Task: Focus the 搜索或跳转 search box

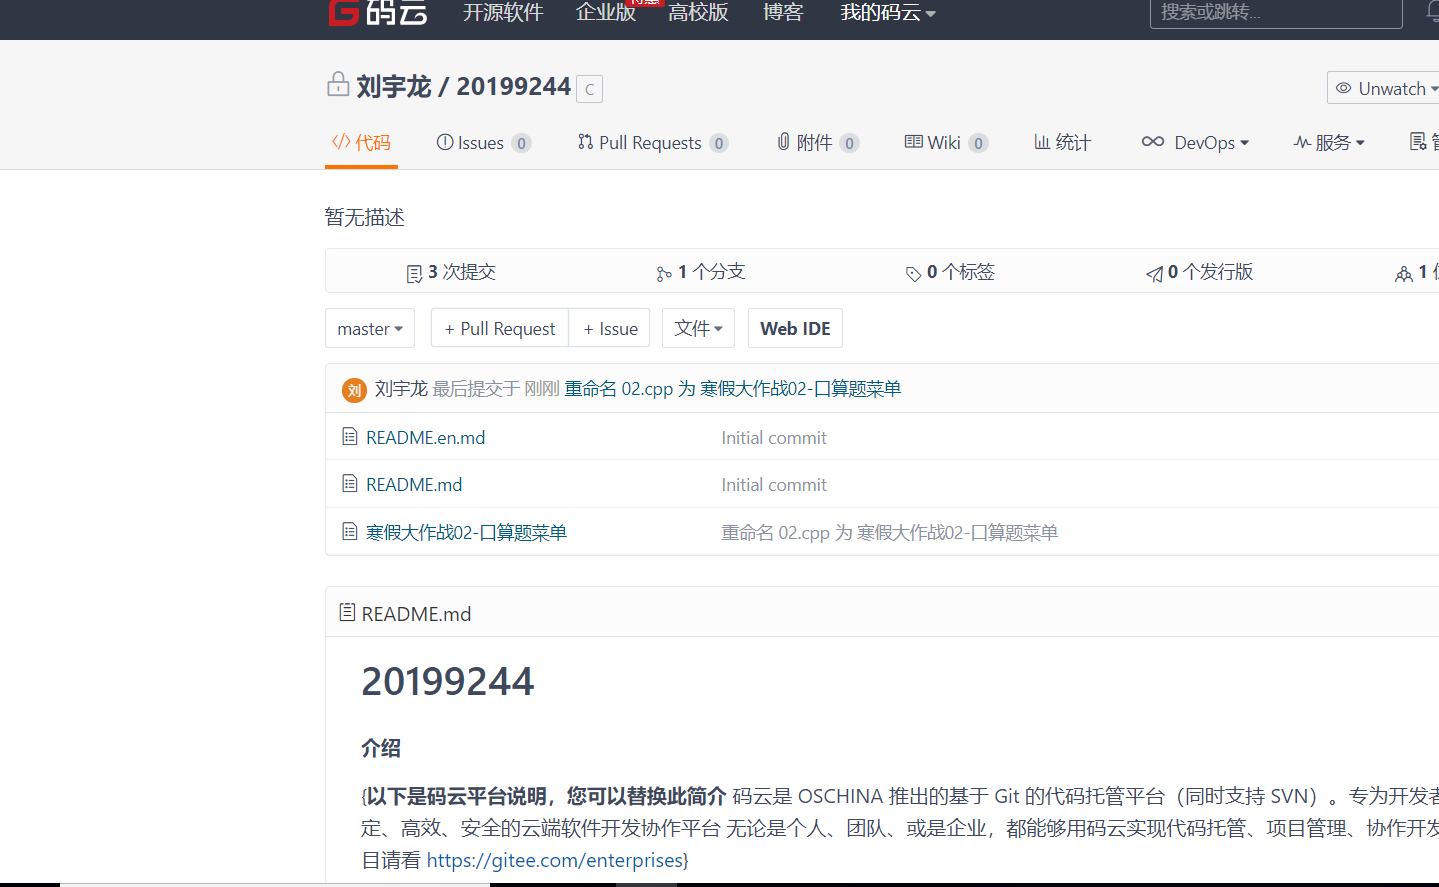Action: coord(1276,12)
